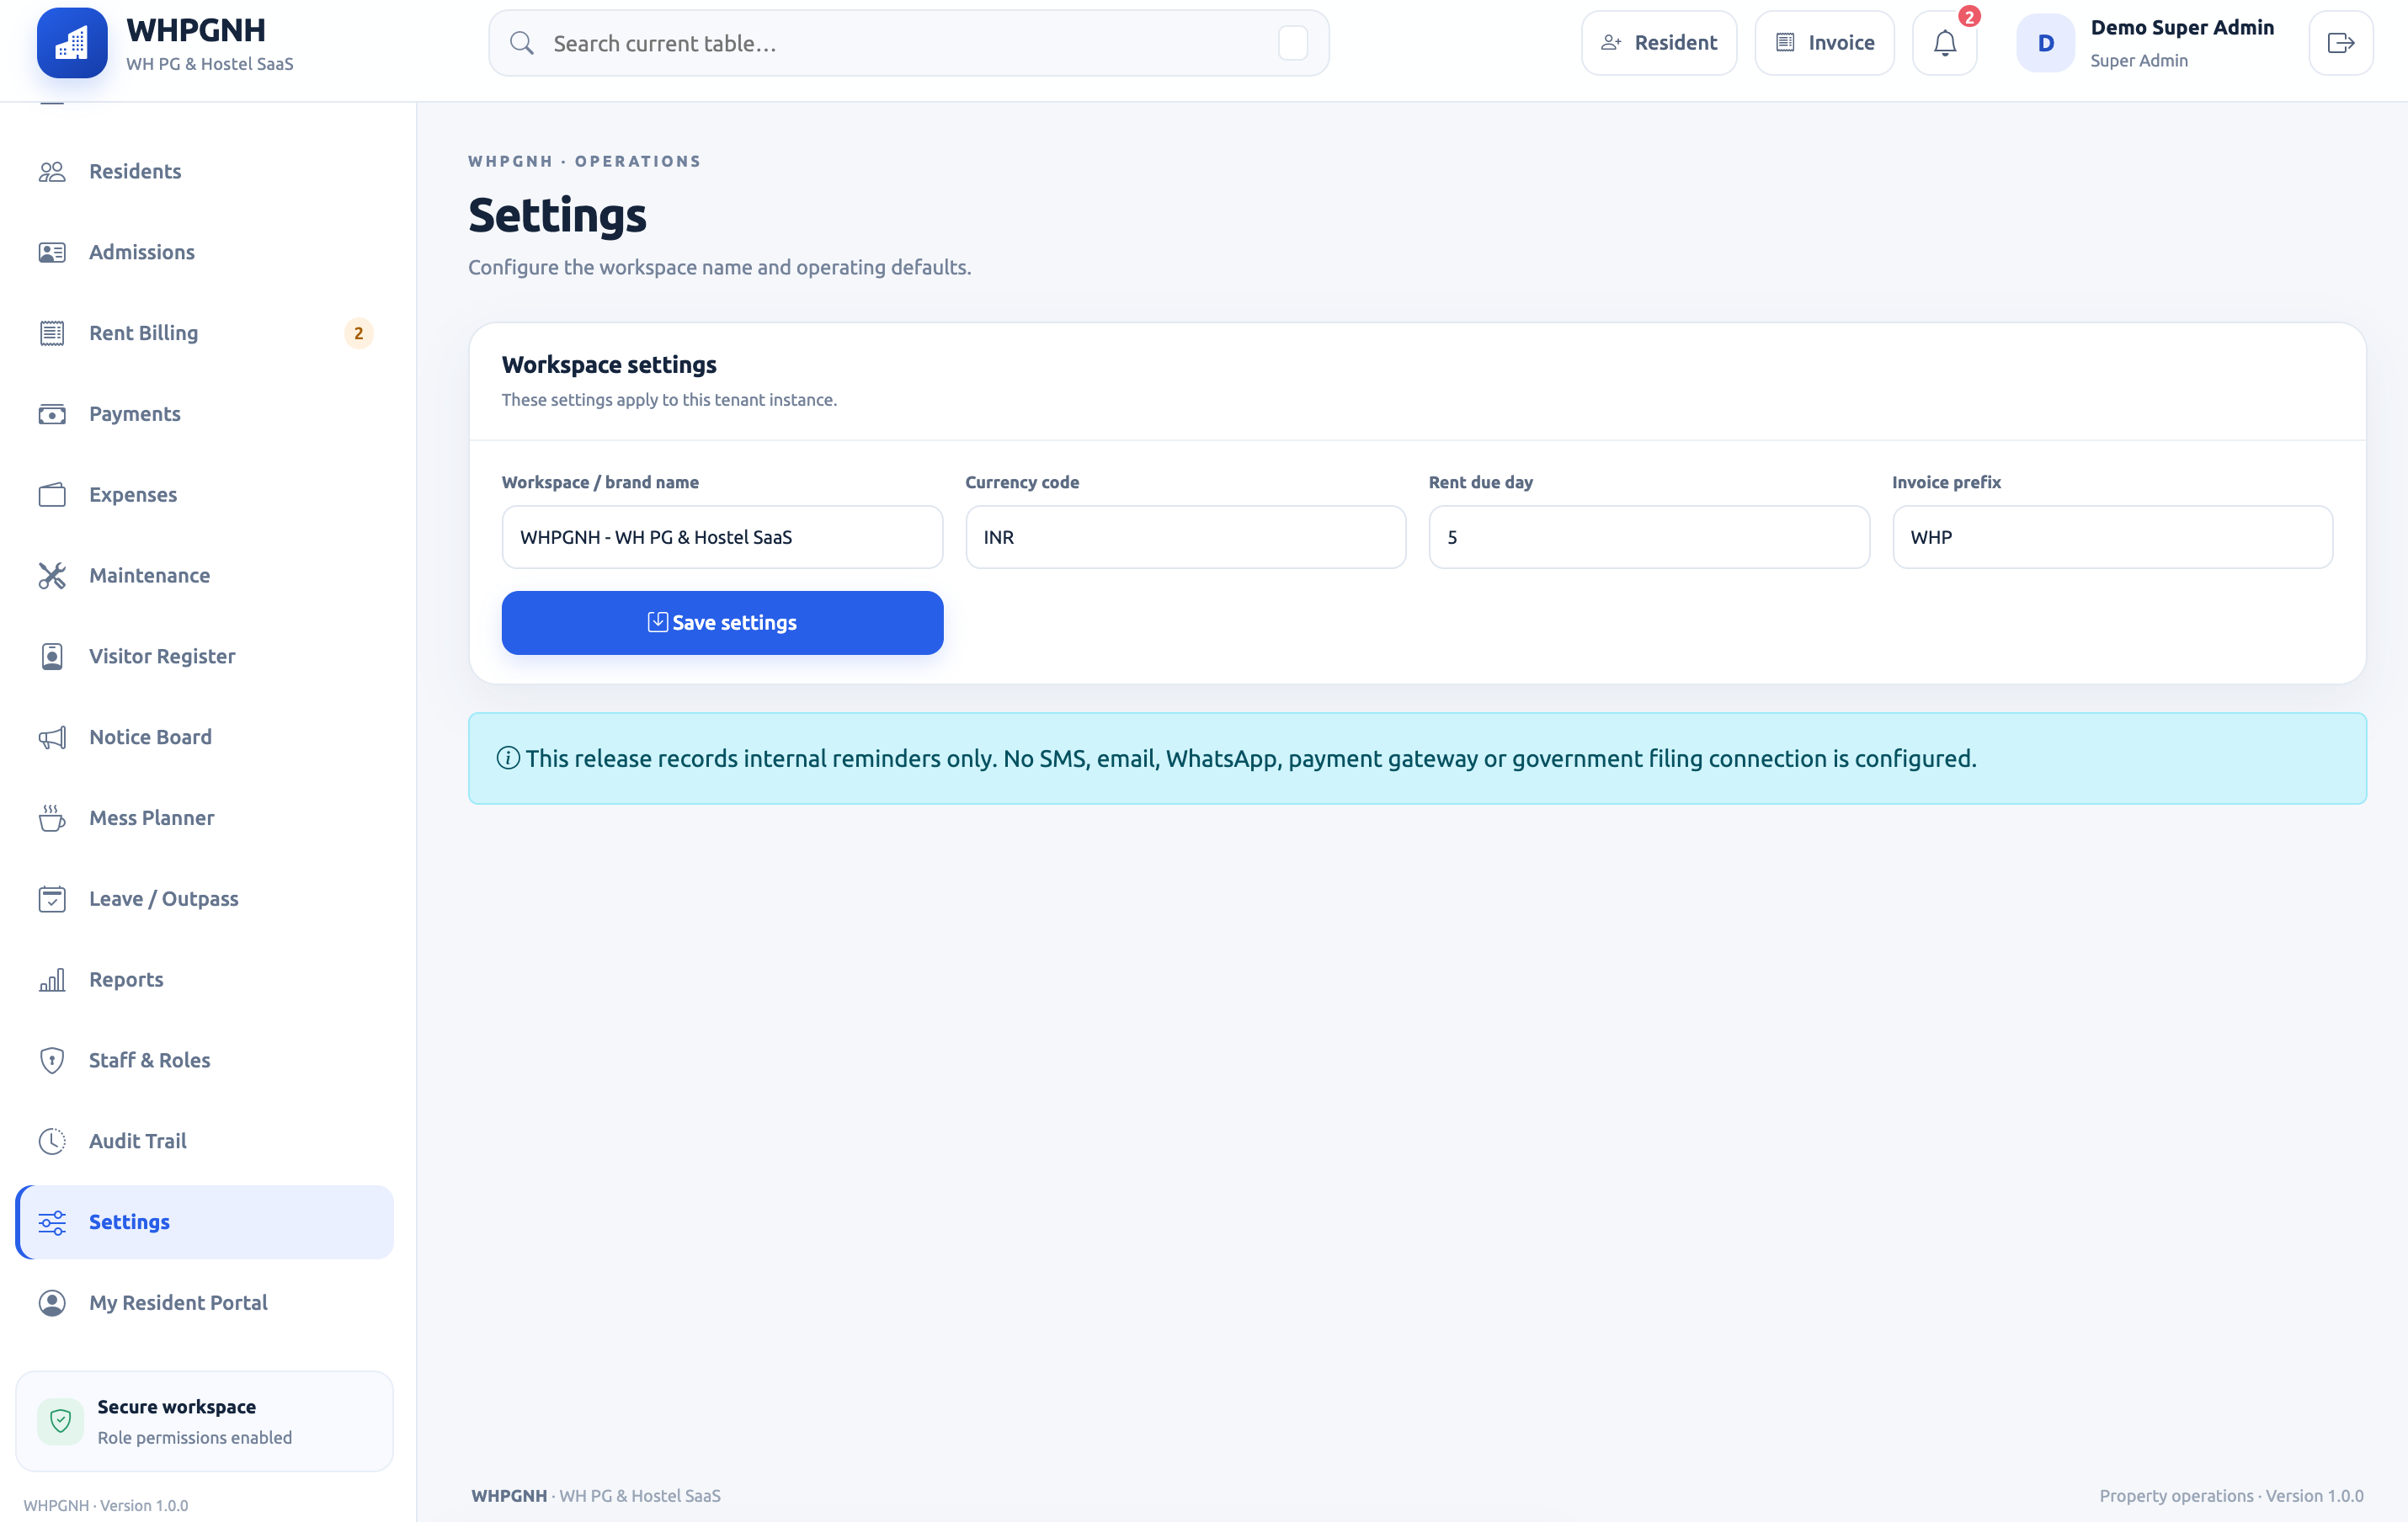Open Mess Planner
Viewport: 2408px width, 1522px height.
(205, 818)
